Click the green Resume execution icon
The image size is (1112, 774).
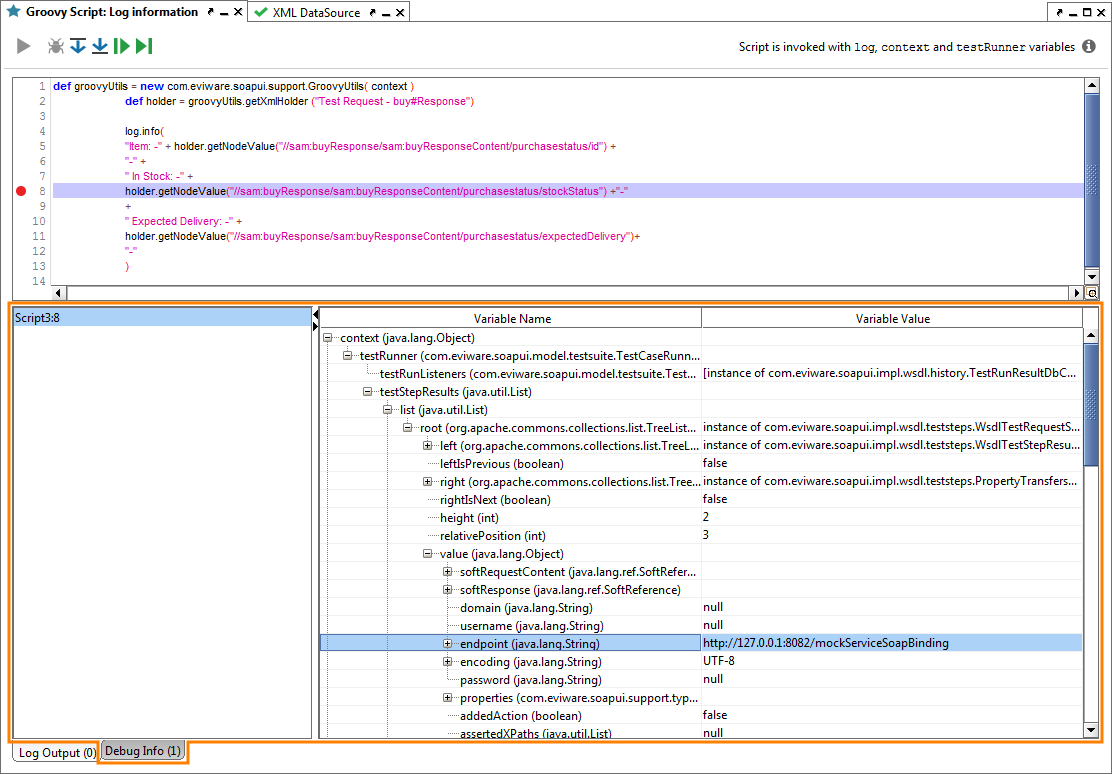(122, 46)
